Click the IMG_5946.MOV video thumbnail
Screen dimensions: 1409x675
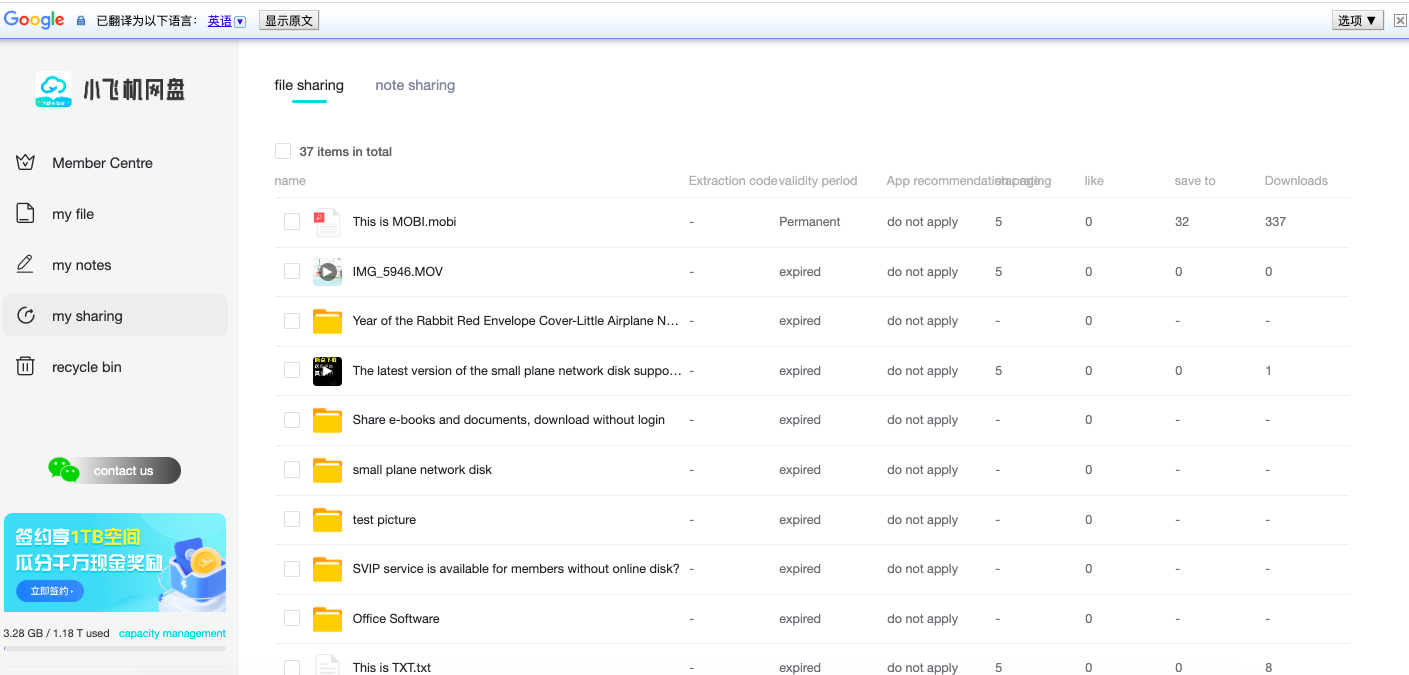pos(327,271)
